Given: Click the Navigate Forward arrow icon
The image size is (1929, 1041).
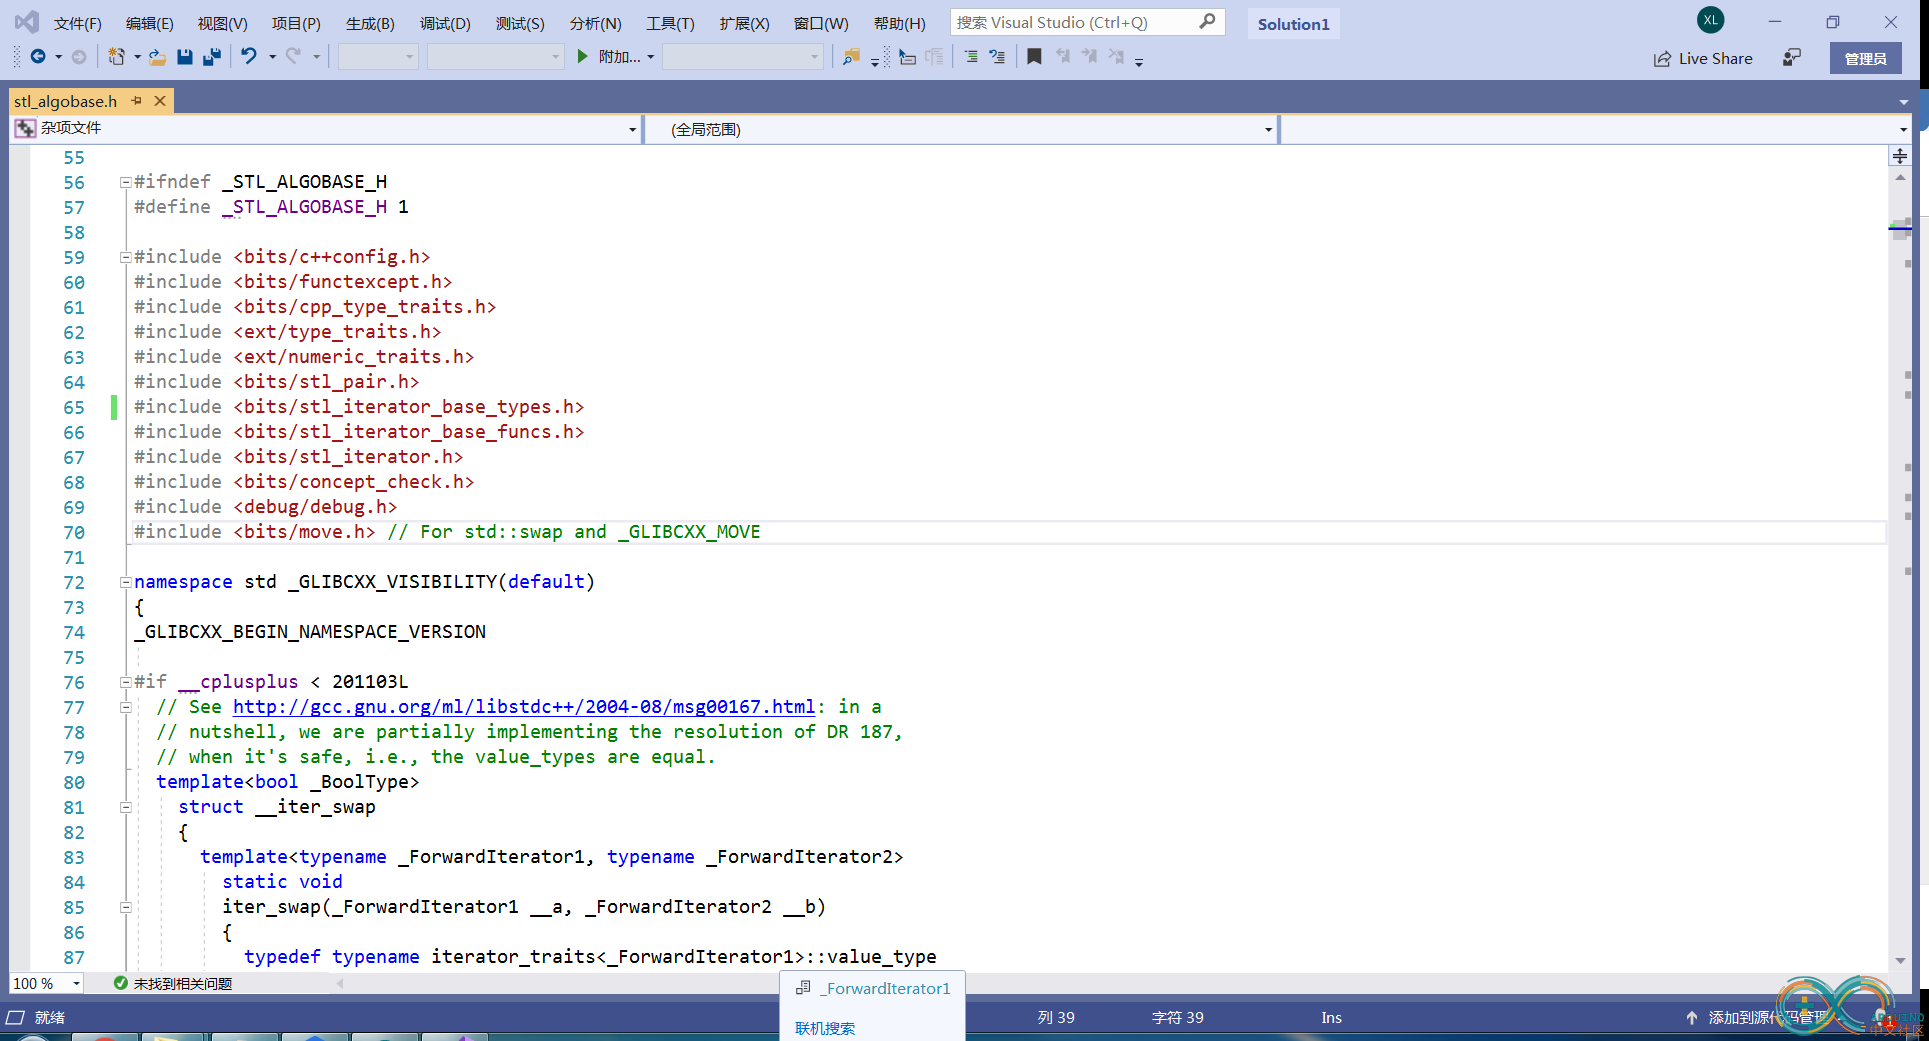Looking at the screenshot, I should [x=79, y=57].
